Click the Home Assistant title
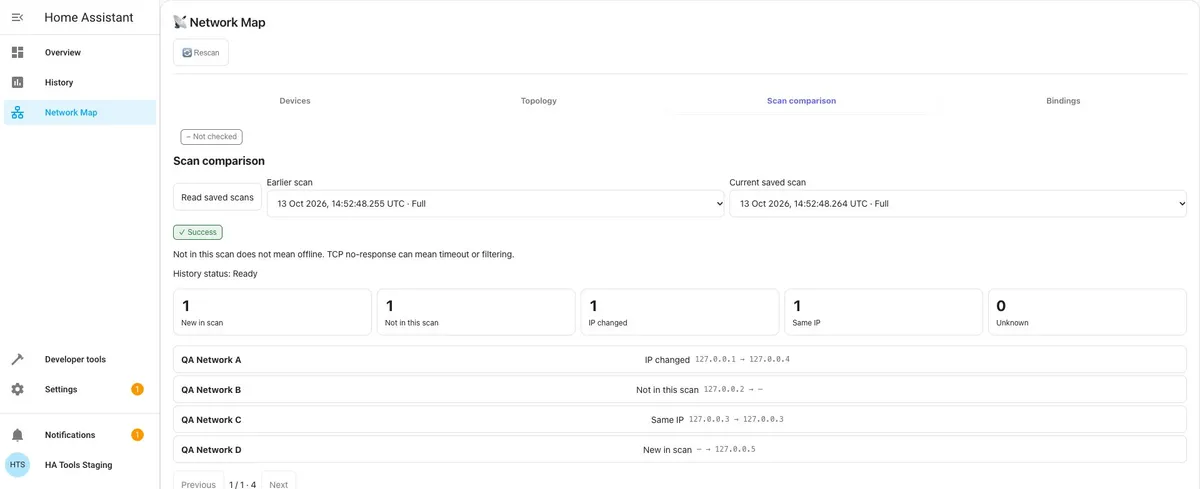 click(x=89, y=17)
